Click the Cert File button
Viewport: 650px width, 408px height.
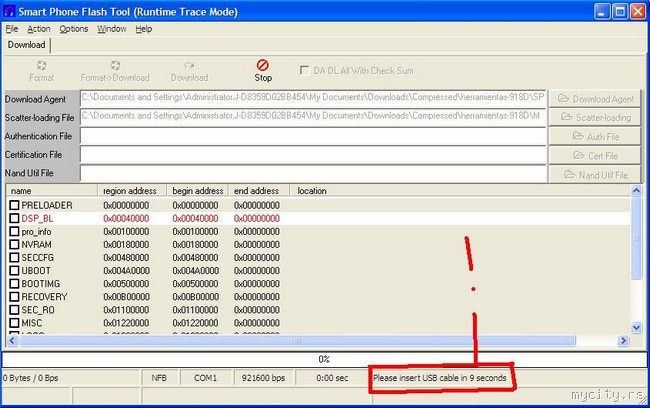(x=595, y=155)
